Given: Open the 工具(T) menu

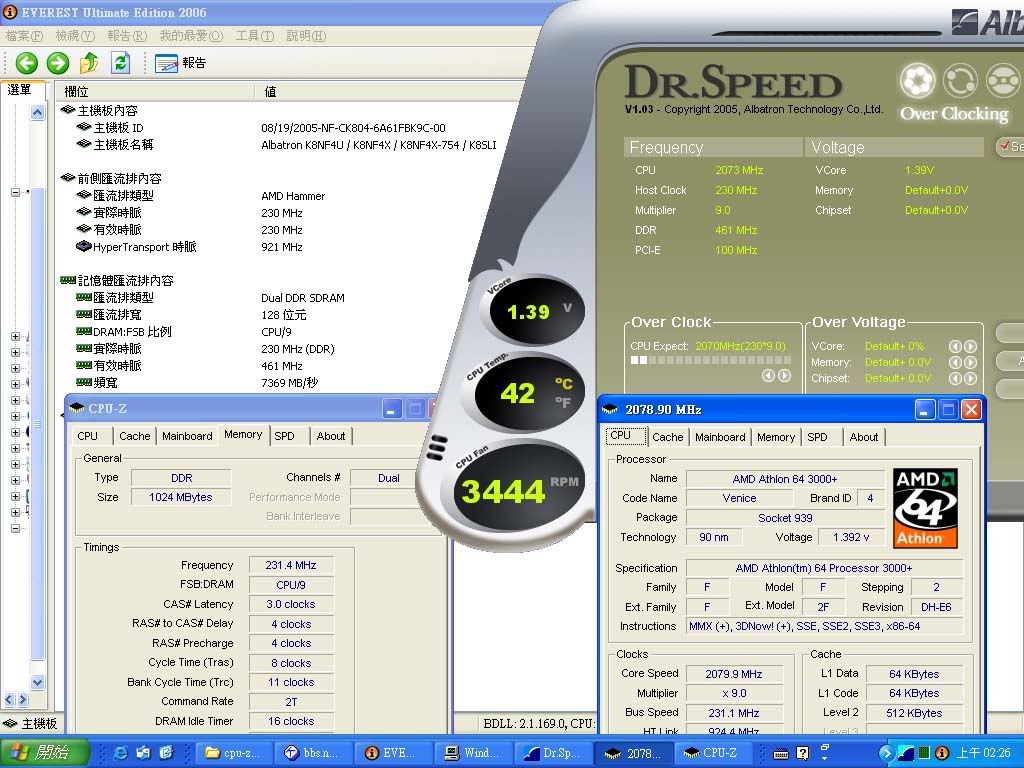Looking at the screenshot, I should [254, 36].
